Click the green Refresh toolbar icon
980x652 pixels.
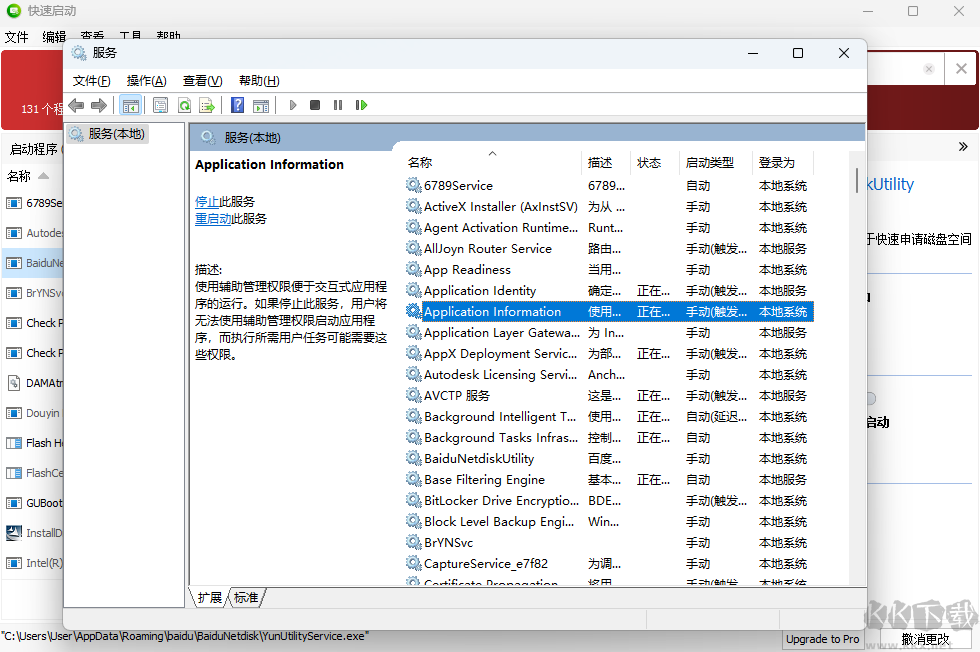click(184, 105)
